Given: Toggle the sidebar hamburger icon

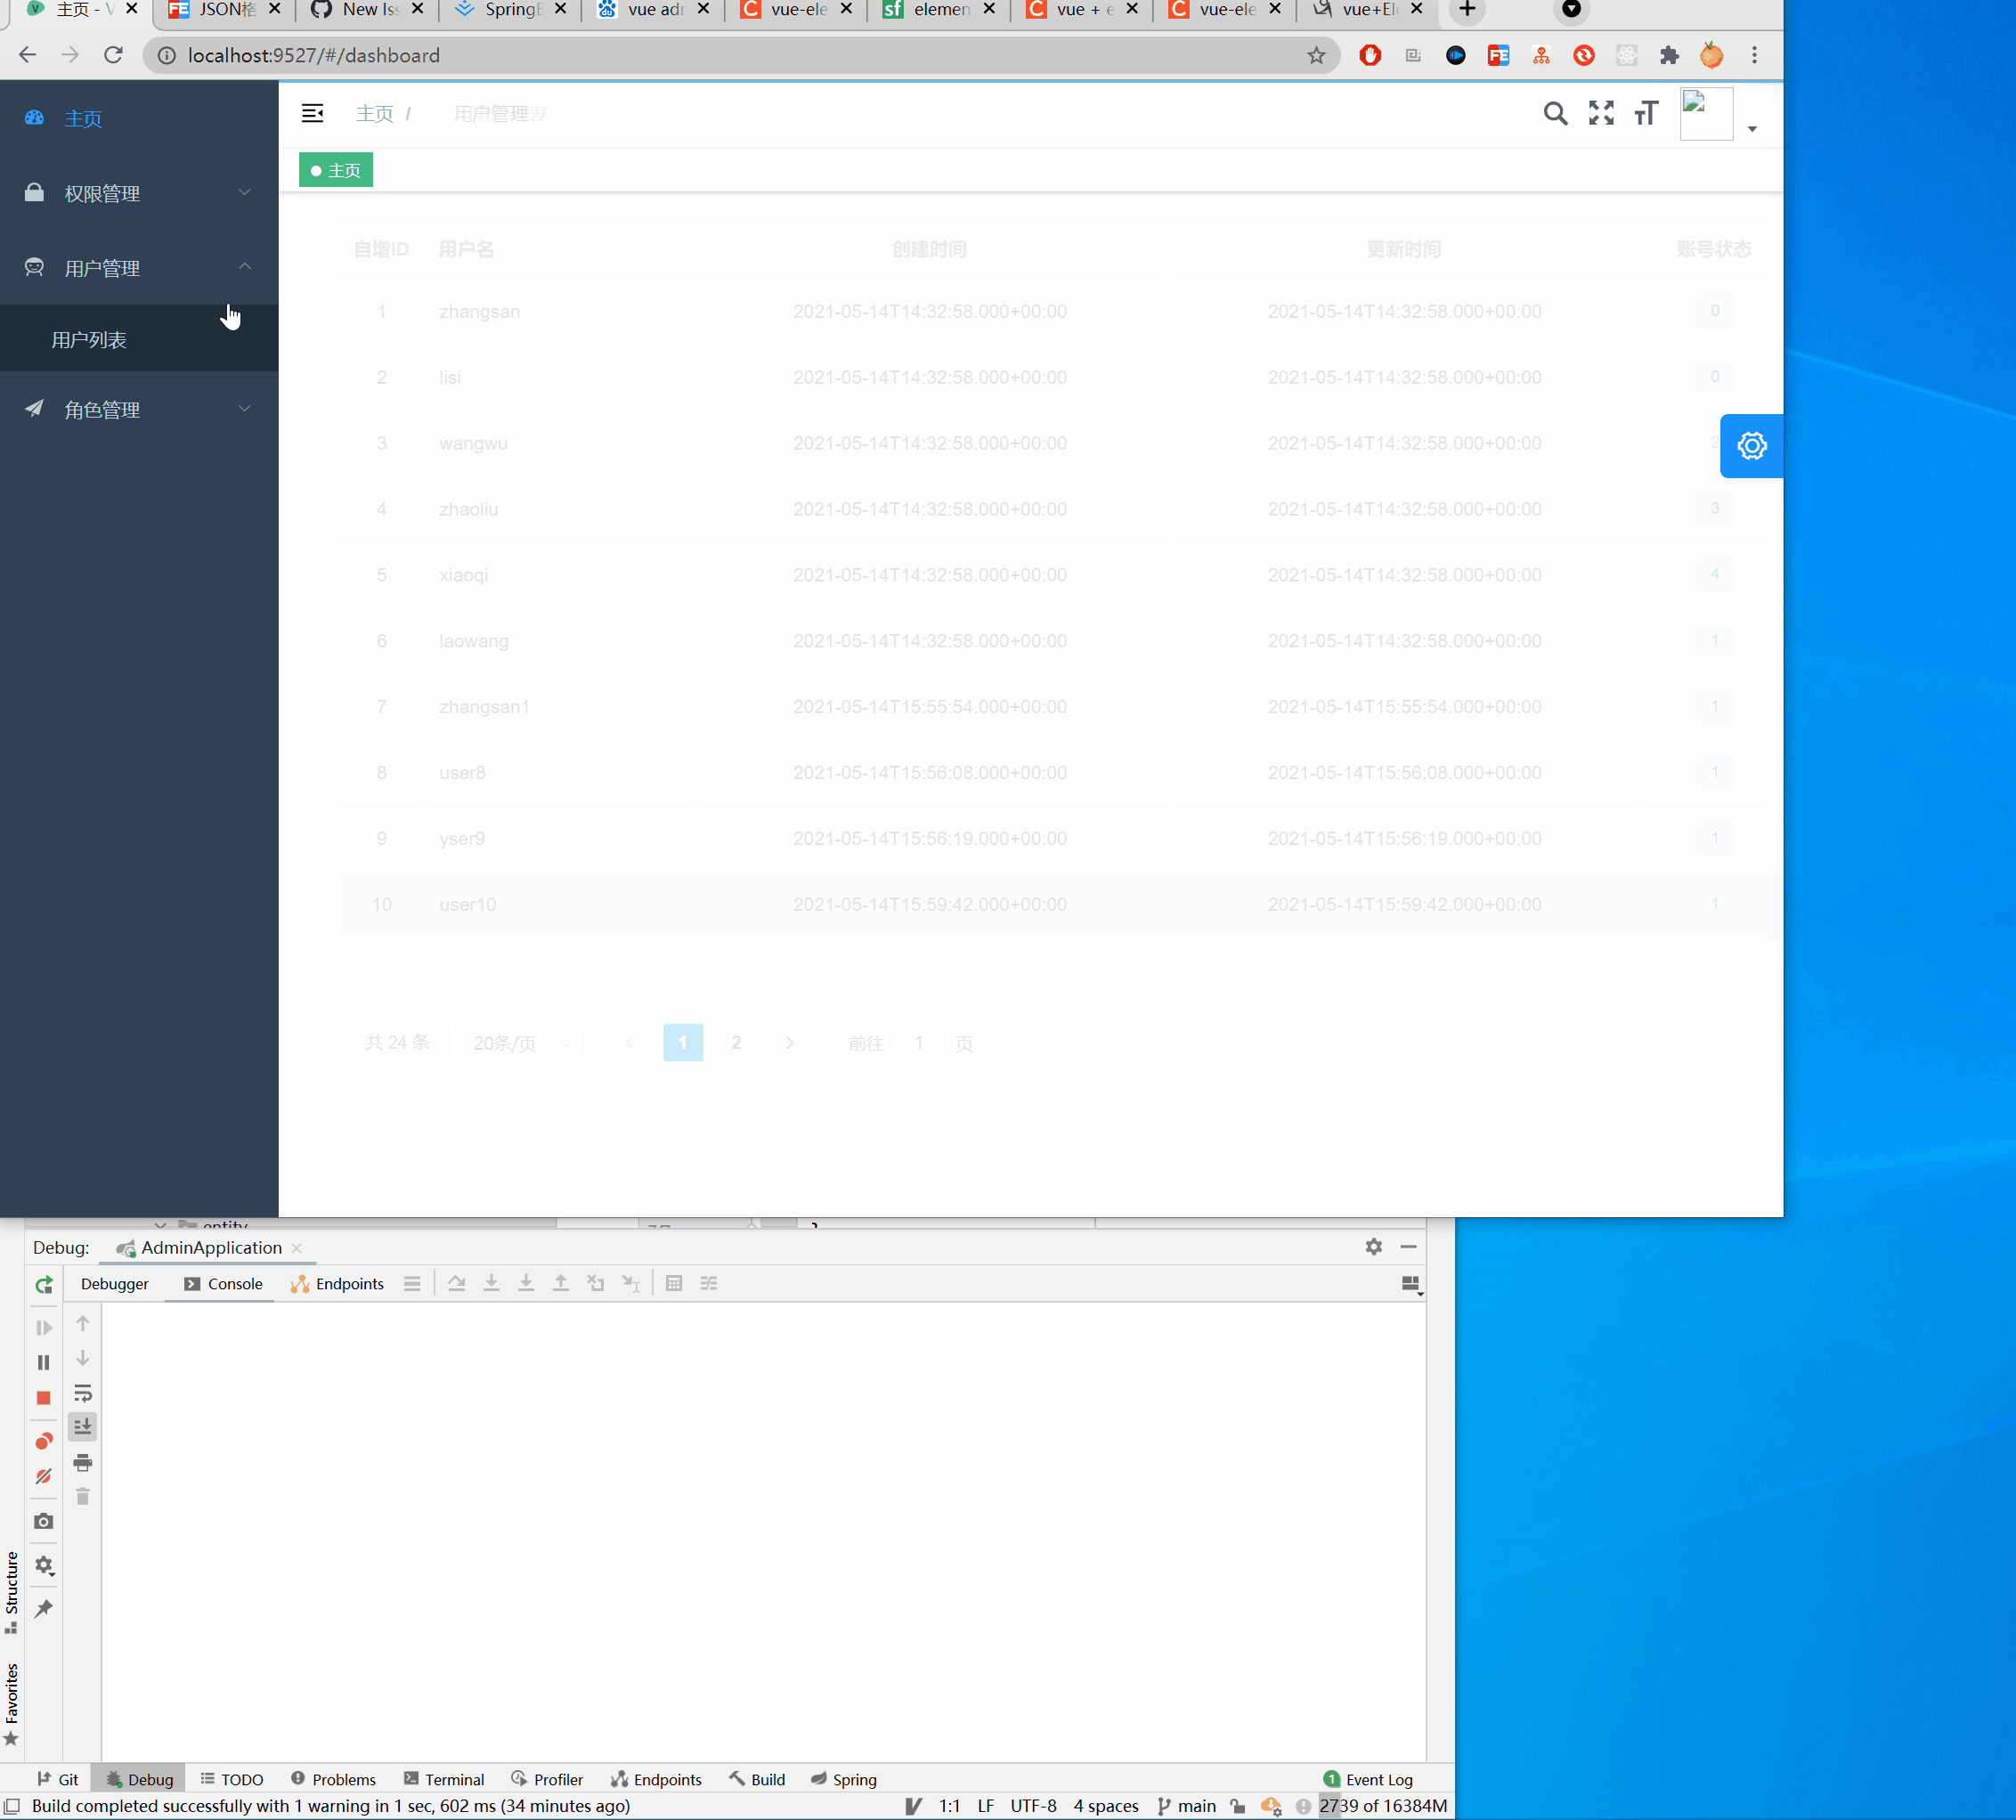Looking at the screenshot, I should [x=312, y=113].
